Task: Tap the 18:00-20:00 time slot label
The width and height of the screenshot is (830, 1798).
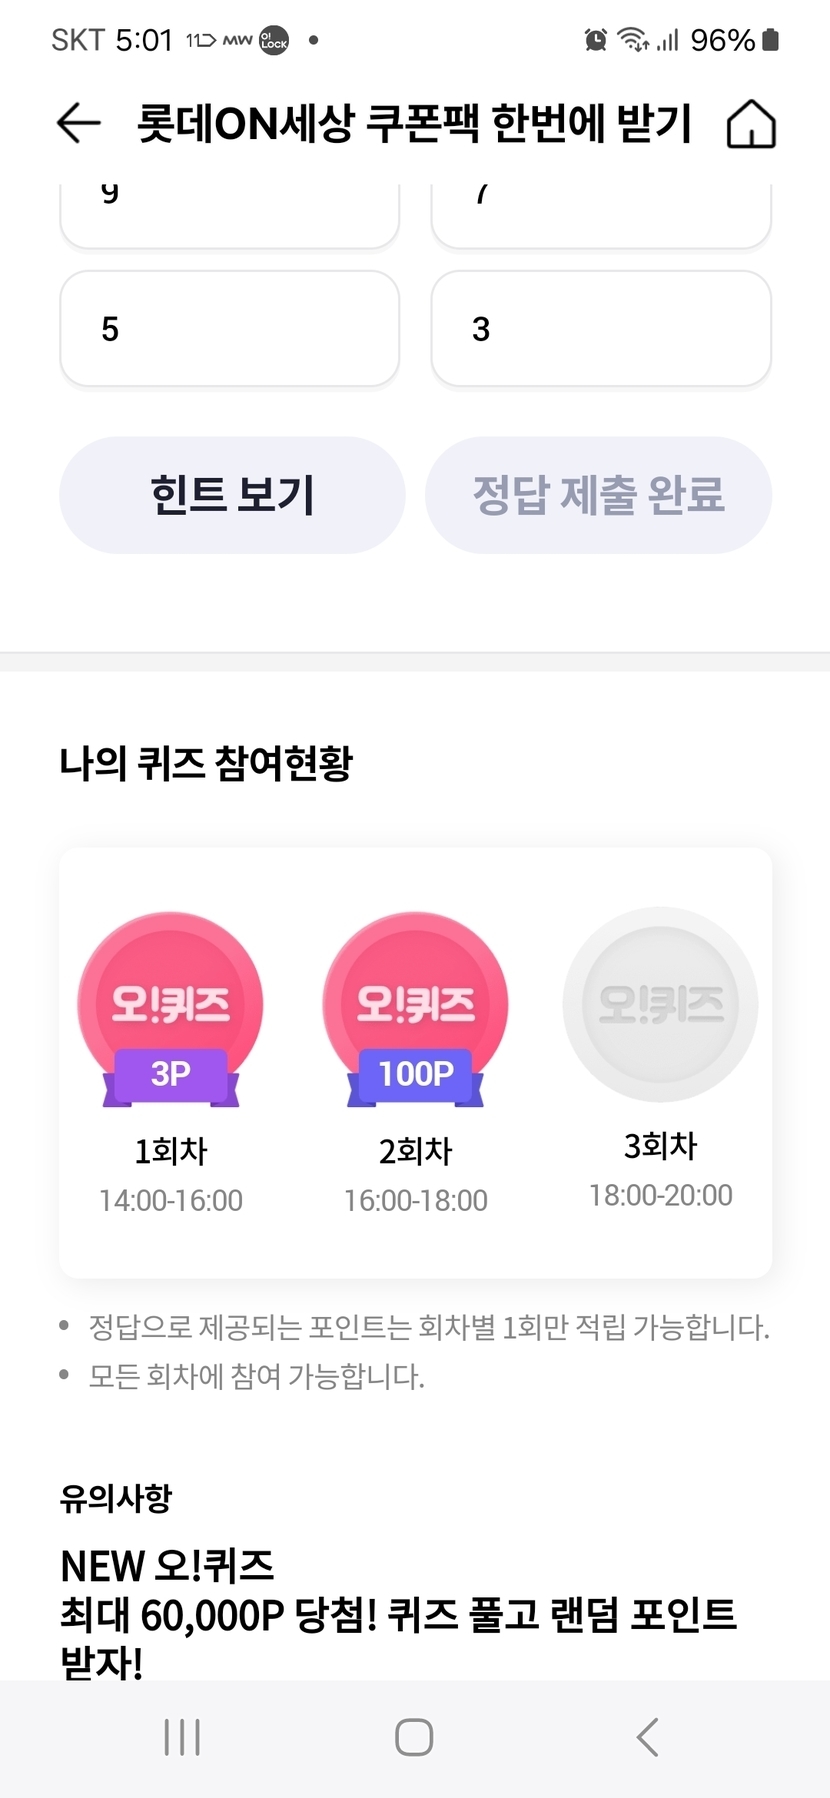Action: point(660,1195)
